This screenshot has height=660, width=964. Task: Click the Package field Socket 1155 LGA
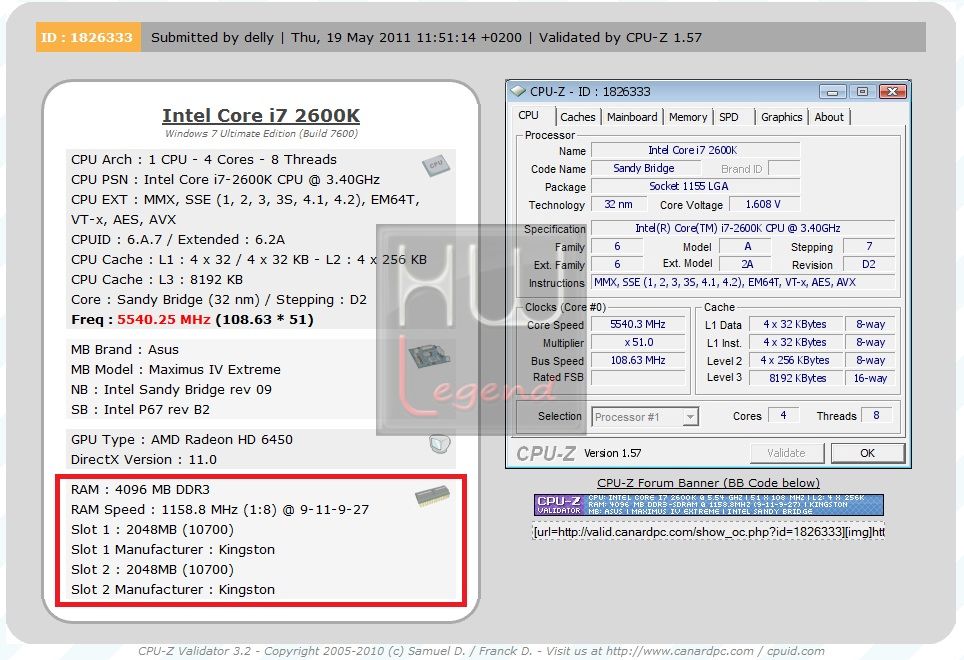point(695,186)
